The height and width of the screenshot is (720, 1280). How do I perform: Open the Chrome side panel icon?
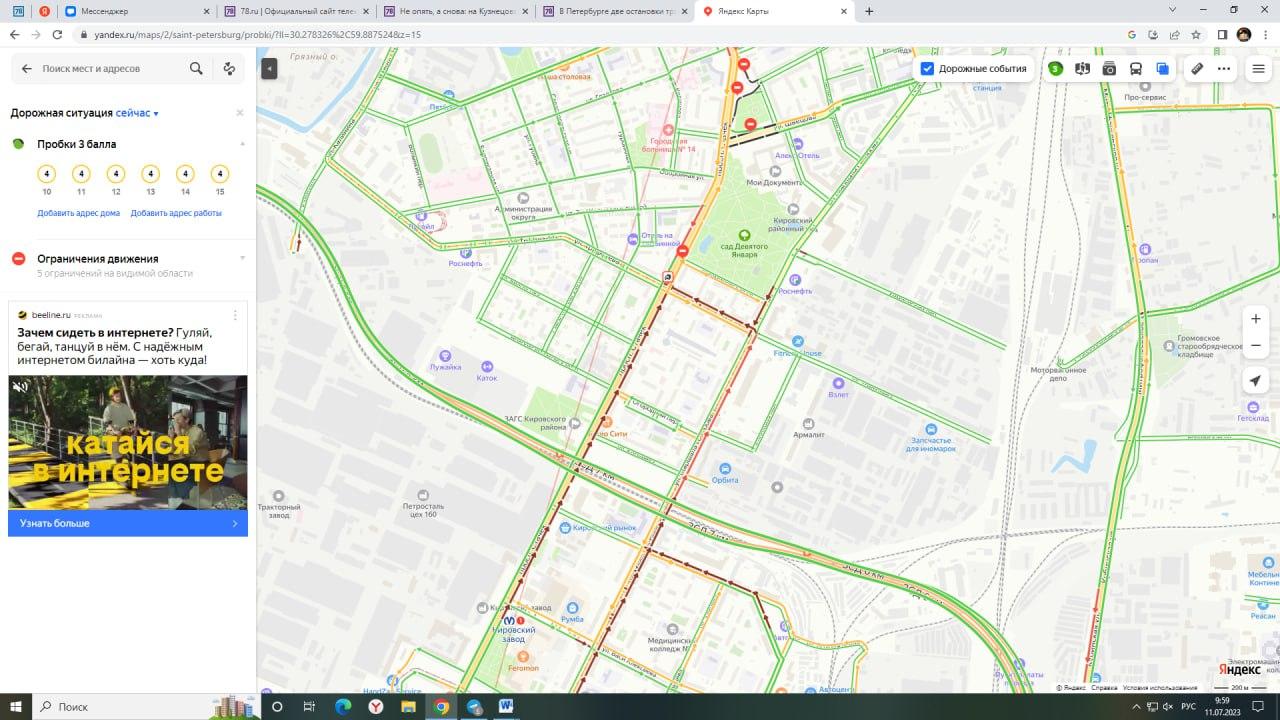tap(1222, 34)
